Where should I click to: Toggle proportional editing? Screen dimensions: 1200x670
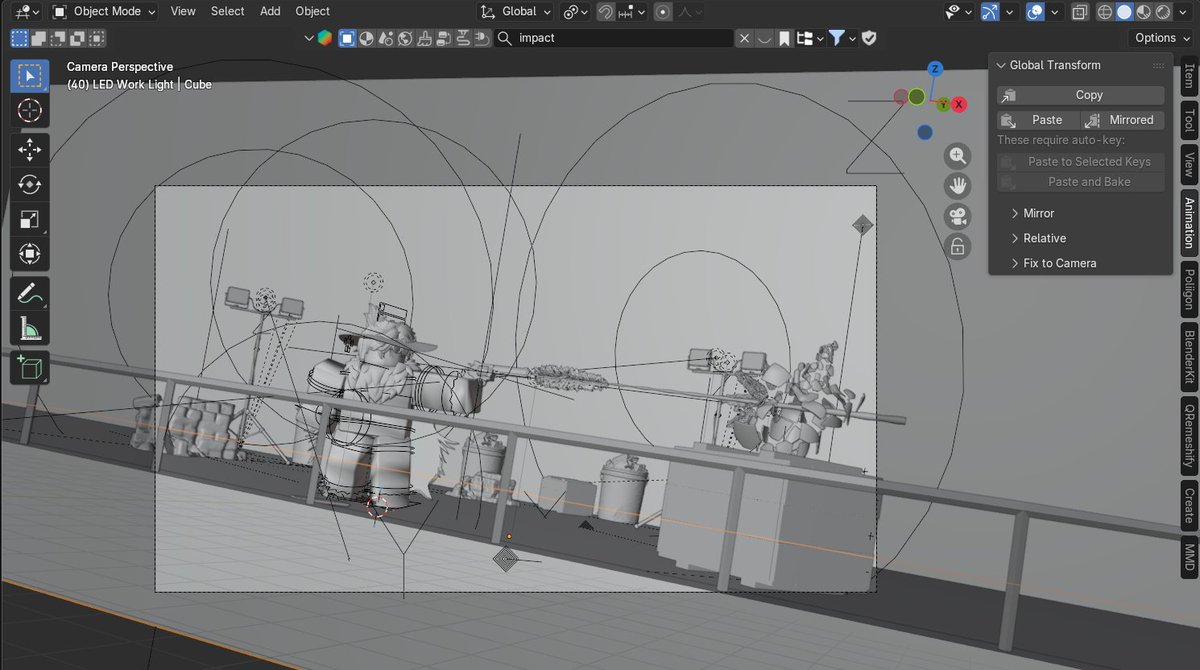[x=663, y=12]
